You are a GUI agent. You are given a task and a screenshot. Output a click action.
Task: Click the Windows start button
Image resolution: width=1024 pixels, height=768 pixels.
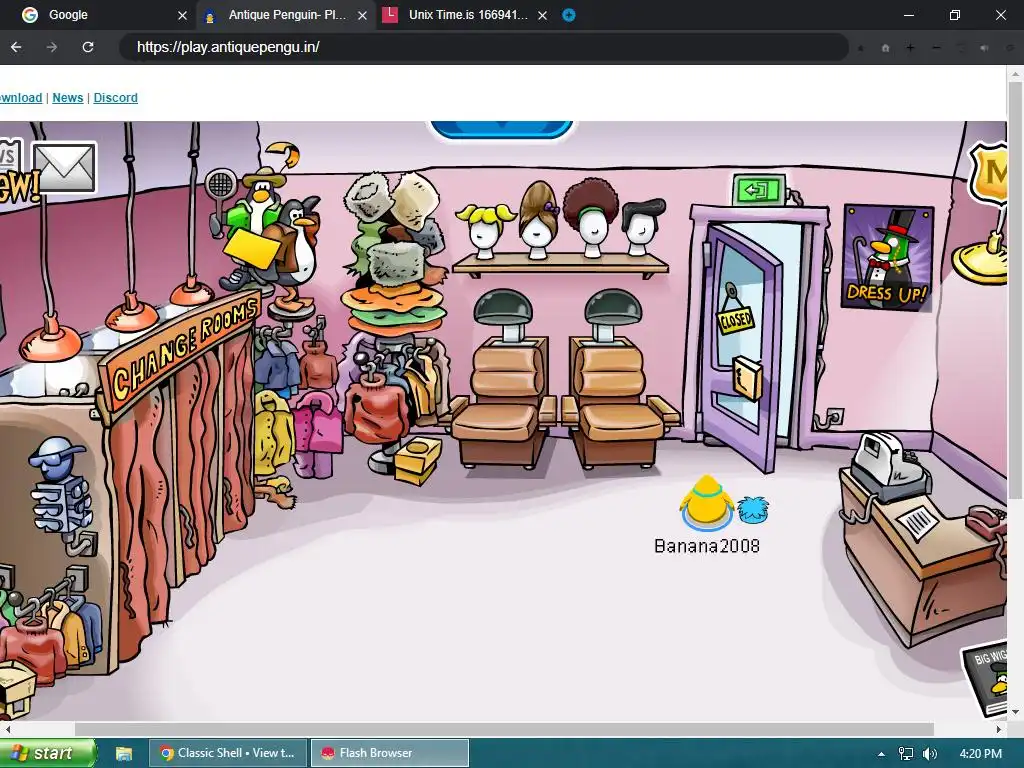[47, 753]
